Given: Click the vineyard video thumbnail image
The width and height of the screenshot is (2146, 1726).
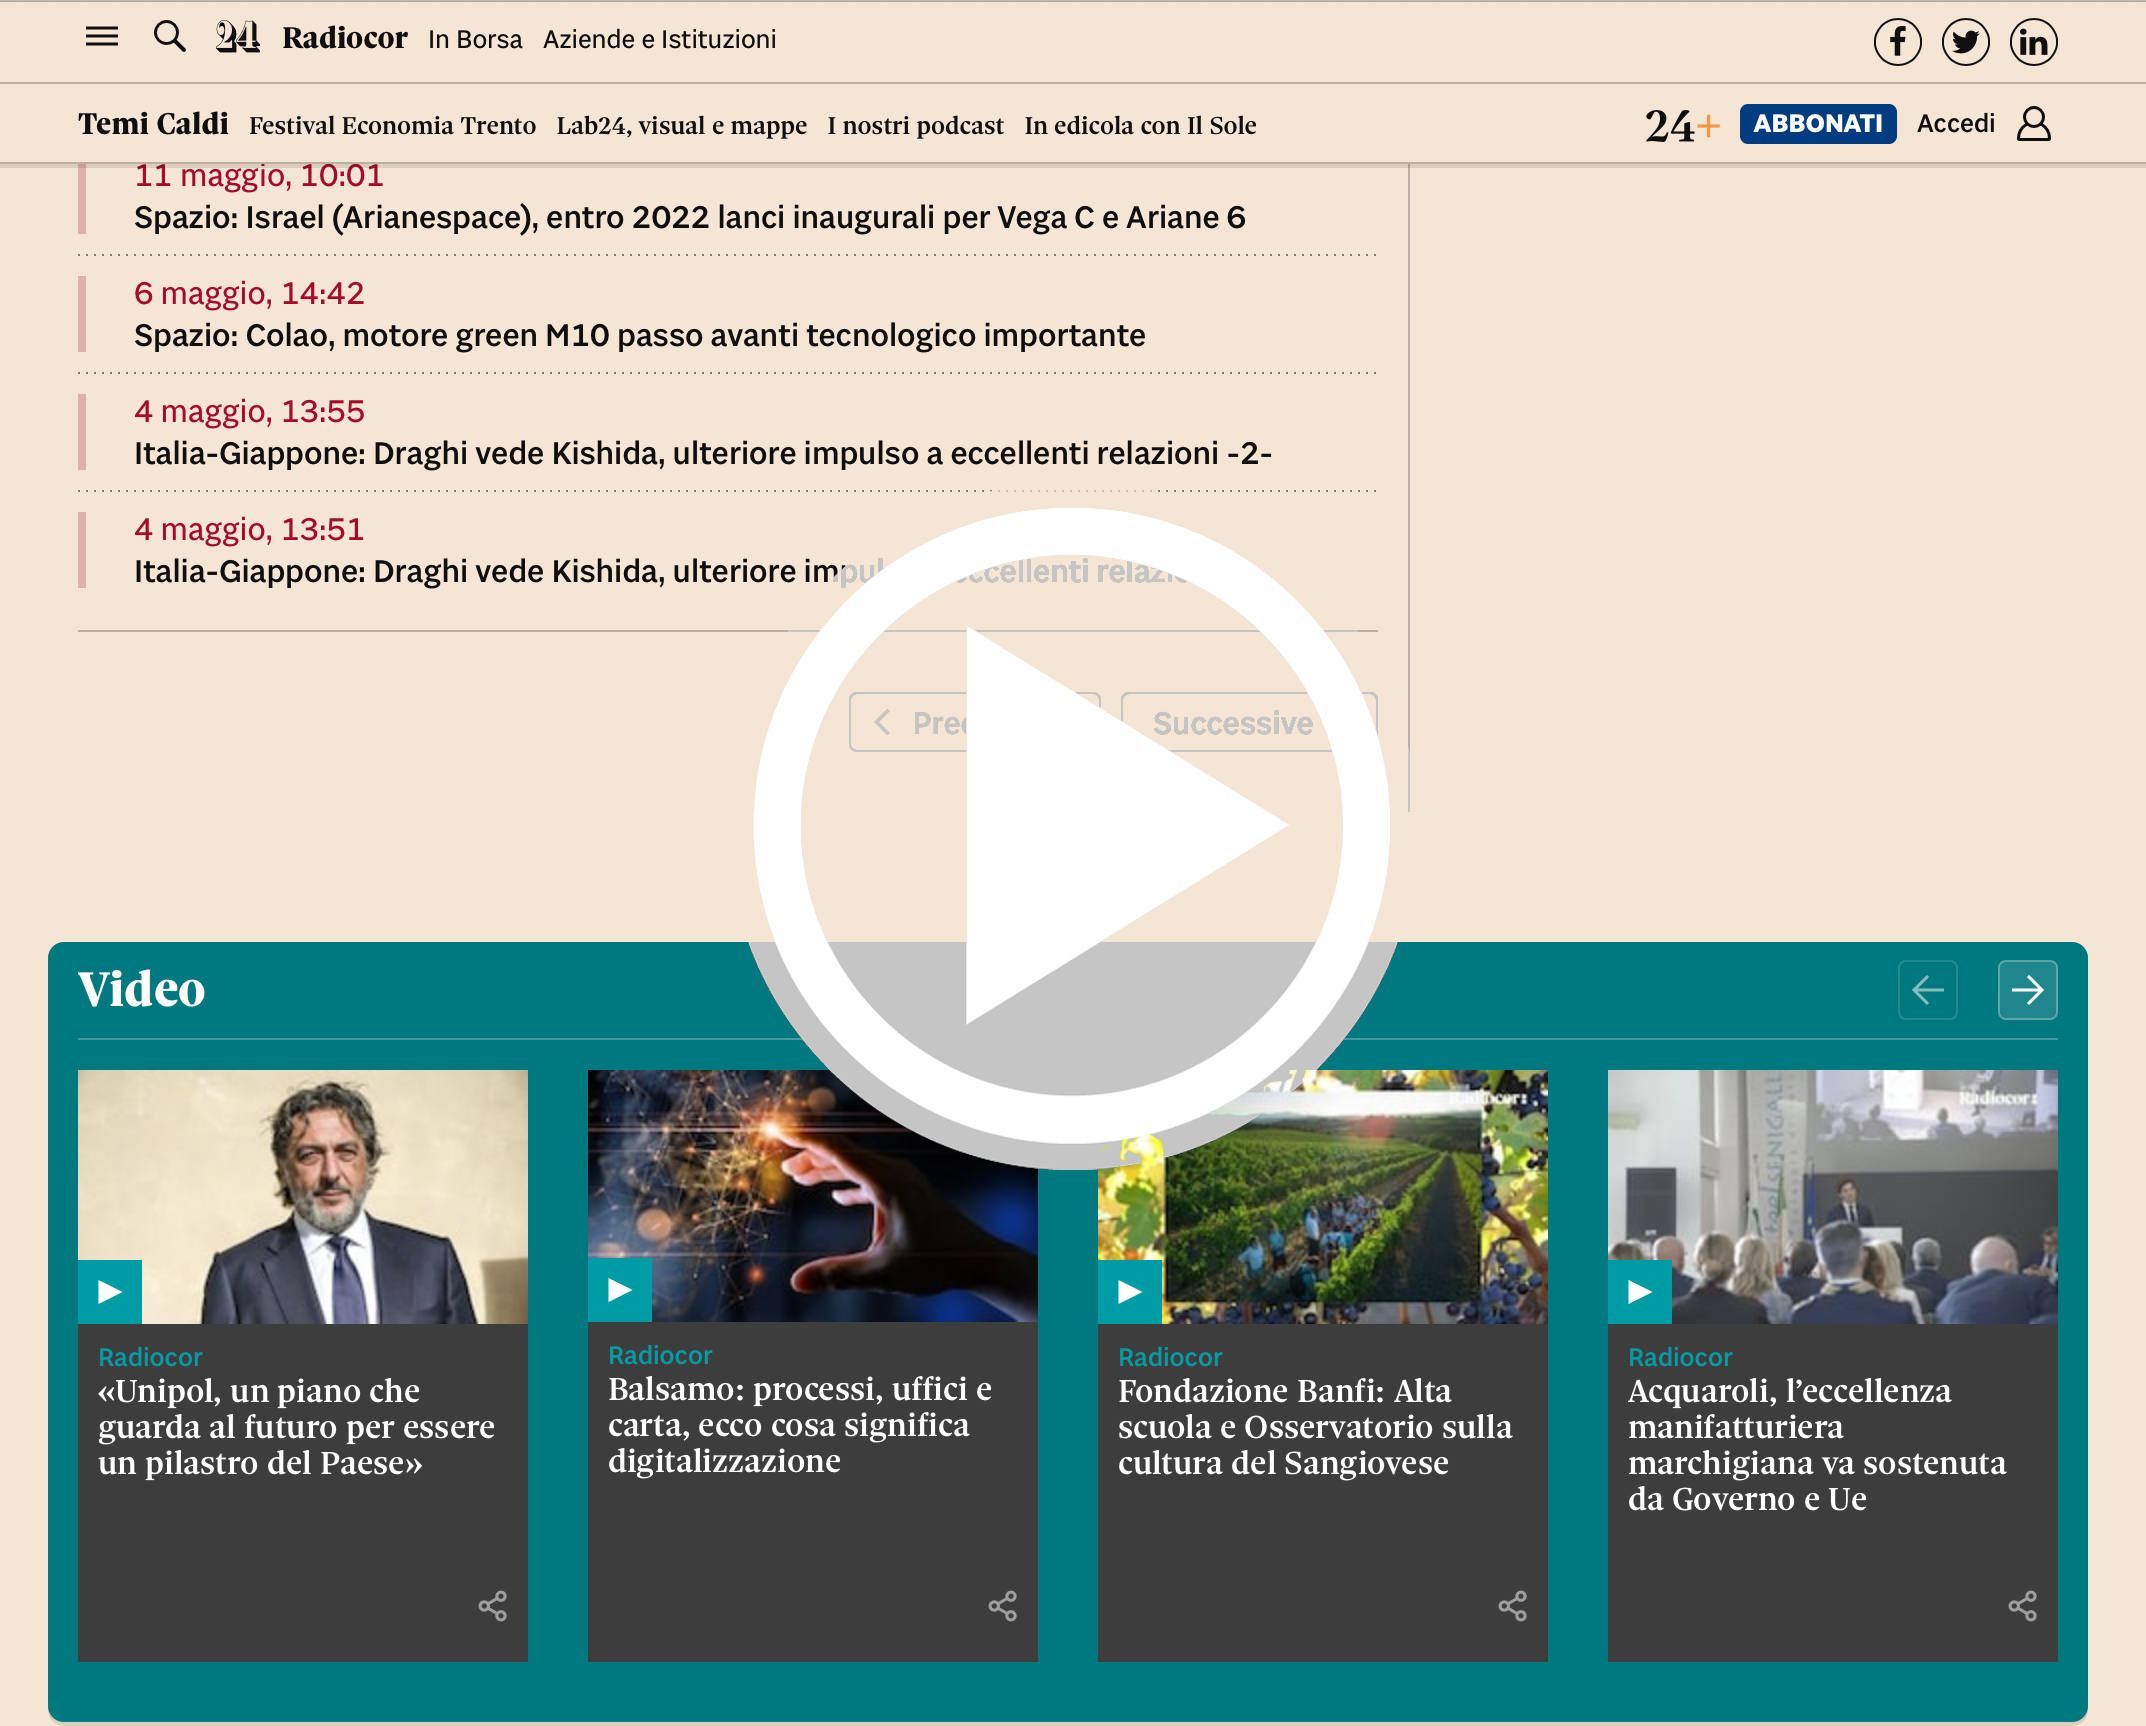Looking at the screenshot, I should [x=1322, y=1196].
